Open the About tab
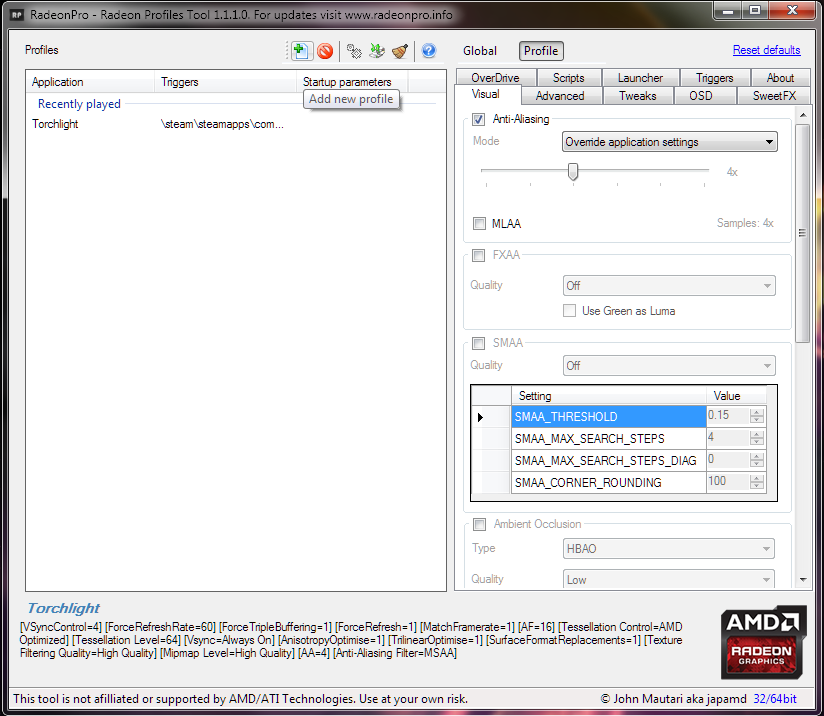 [780, 78]
